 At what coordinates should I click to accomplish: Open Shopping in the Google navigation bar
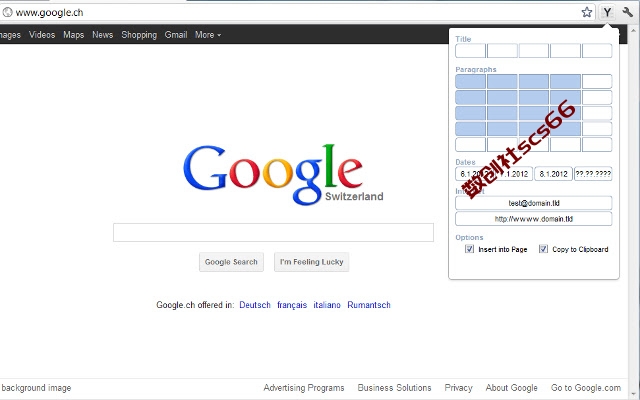(139, 35)
